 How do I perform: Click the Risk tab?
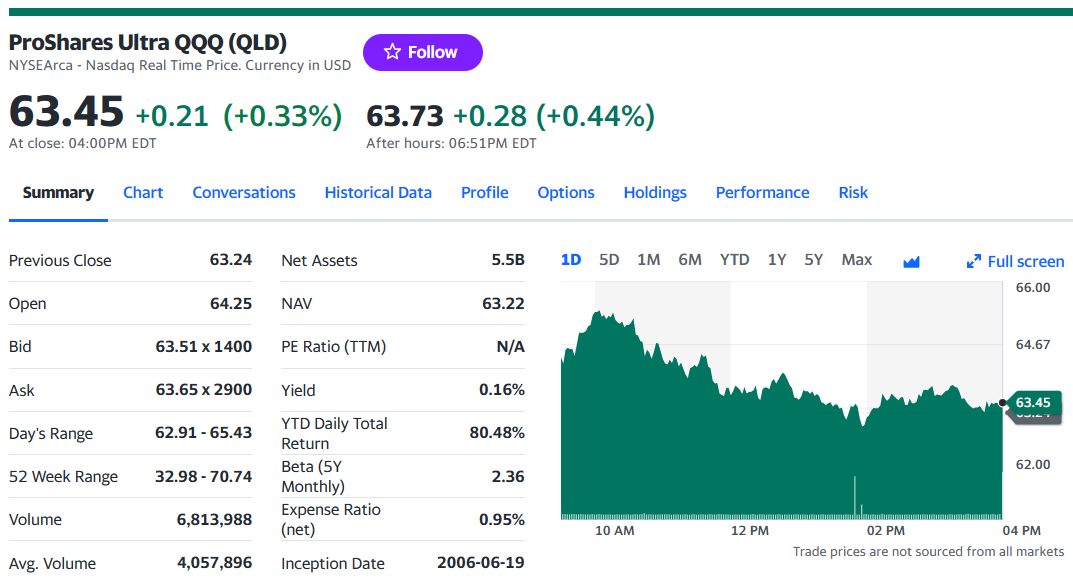click(x=853, y=192)
